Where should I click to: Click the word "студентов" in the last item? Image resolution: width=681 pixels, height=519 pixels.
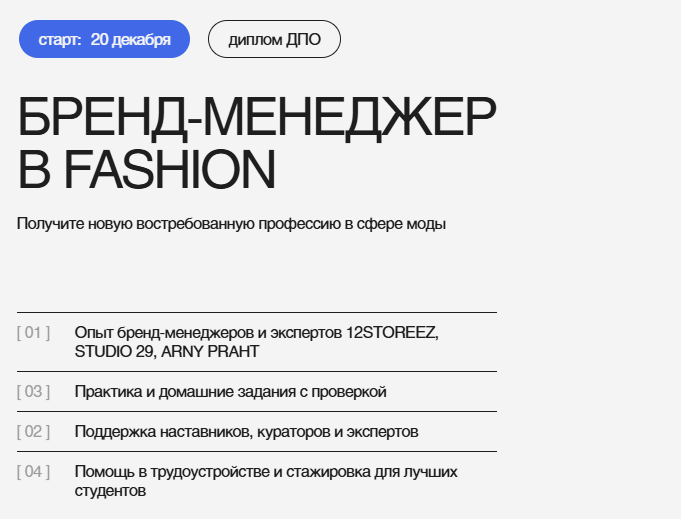[x=110, y=491]
